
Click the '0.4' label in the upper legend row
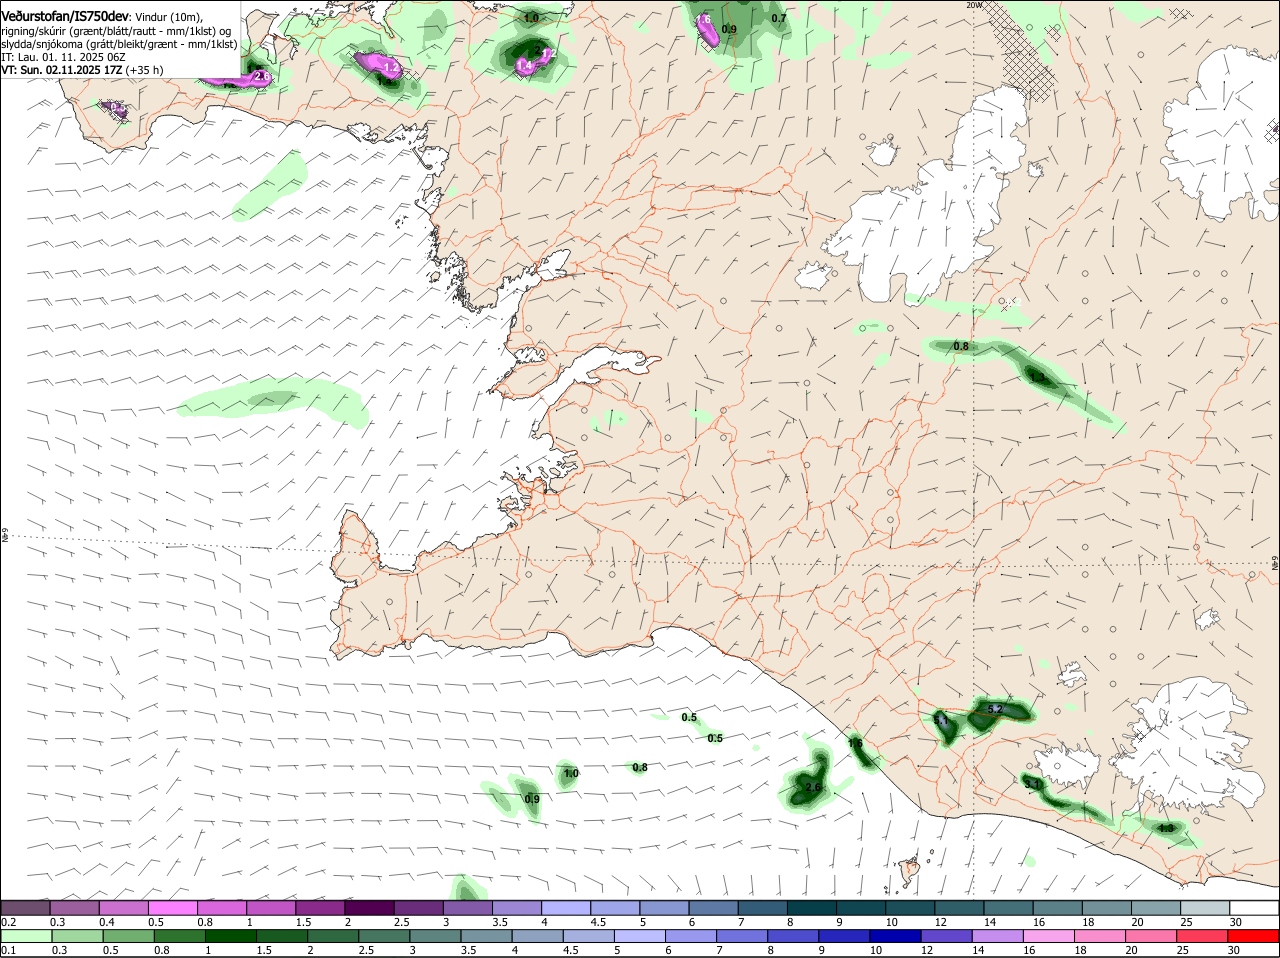click(106, 922)
